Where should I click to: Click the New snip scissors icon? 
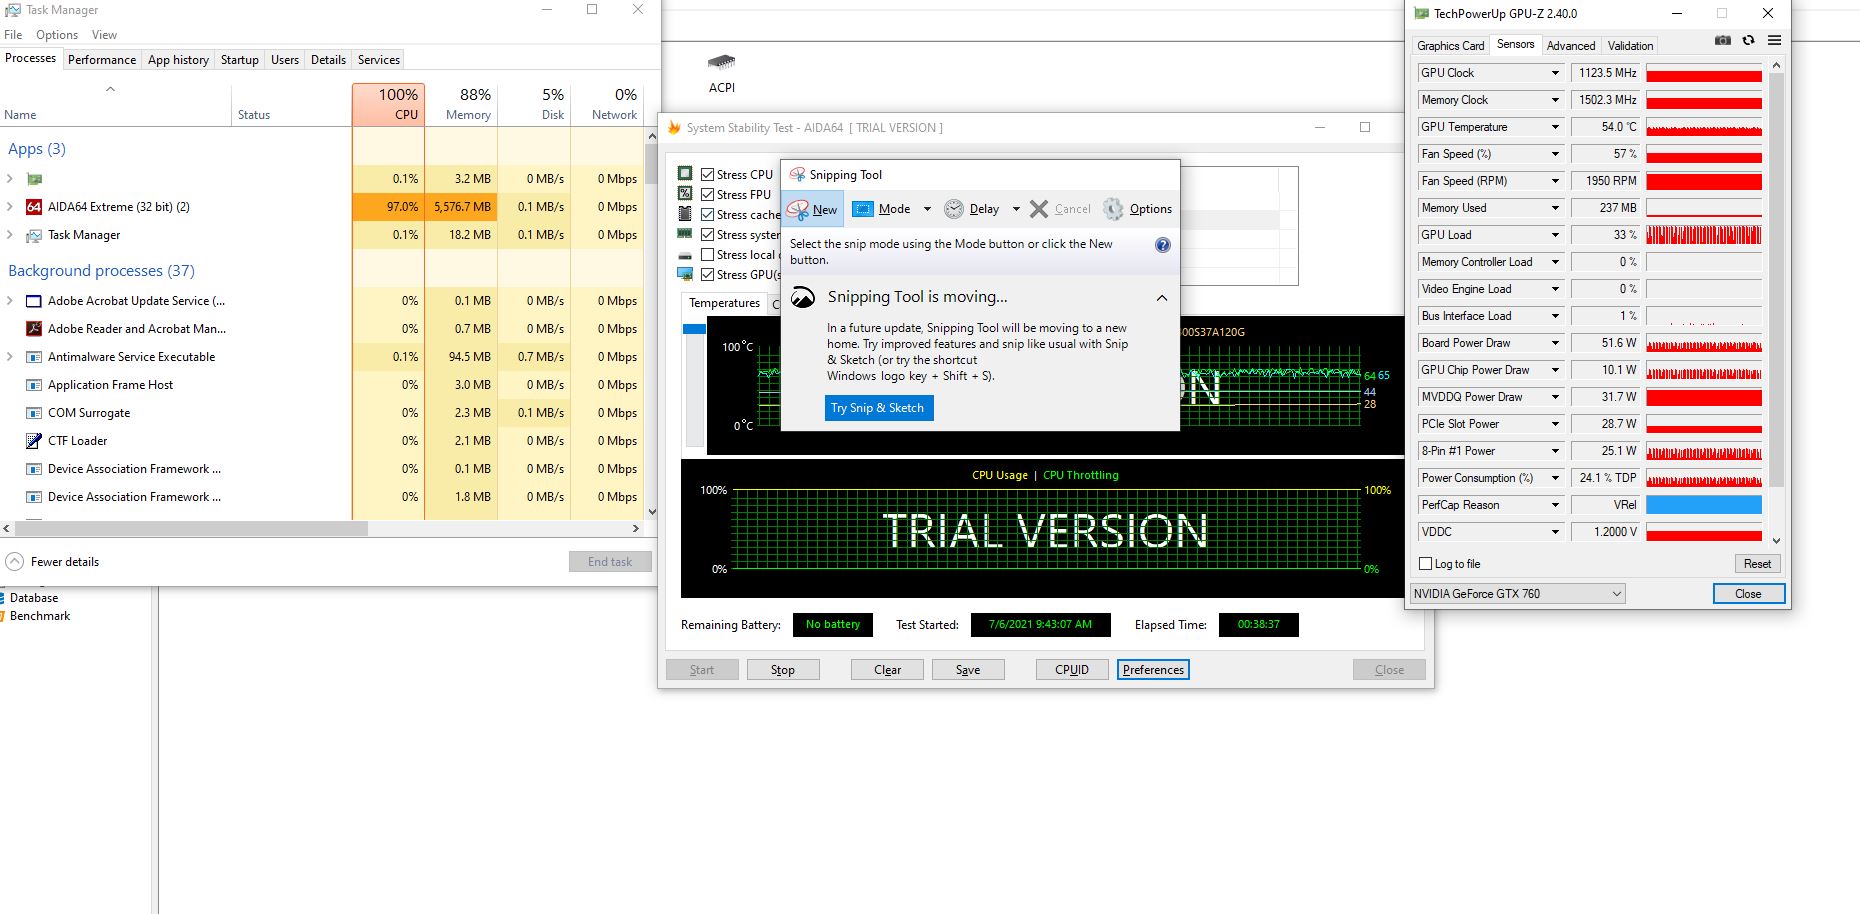coord(797,209)
